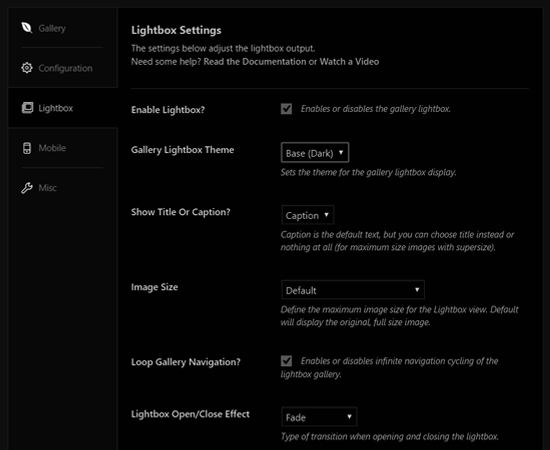
Task: Expand the Show Title Or Caption dropdown
Action: [308, 215]
